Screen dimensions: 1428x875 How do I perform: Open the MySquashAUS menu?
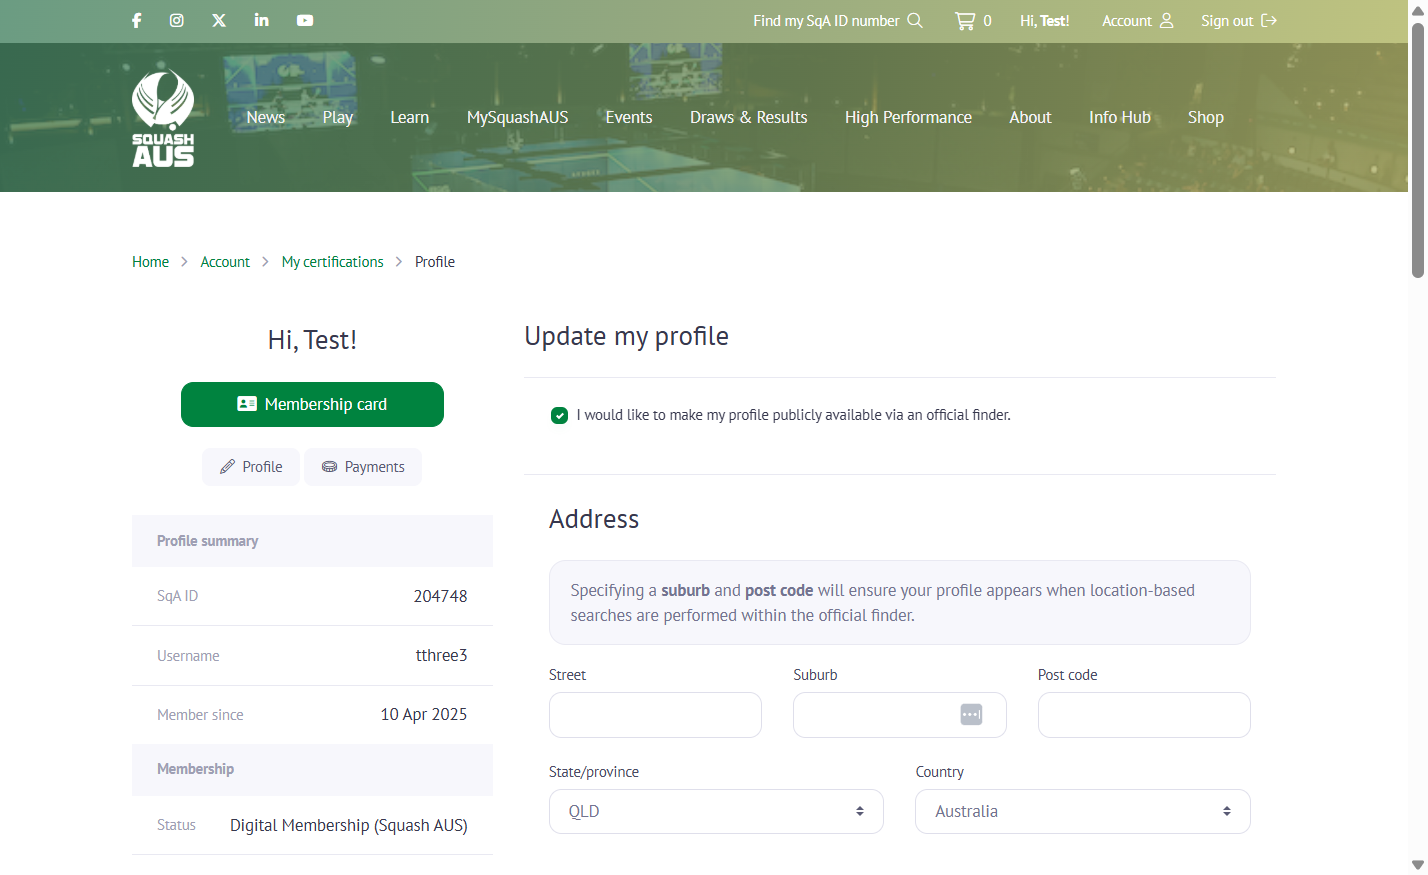(x=518, y=117)
